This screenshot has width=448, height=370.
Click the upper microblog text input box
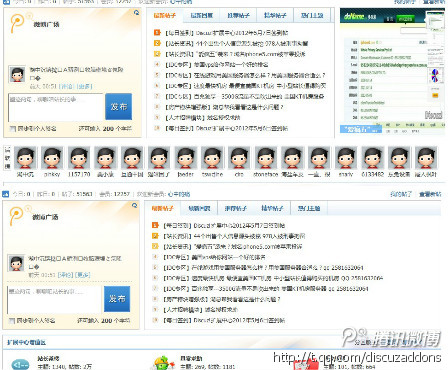click(x=56, y=107)
